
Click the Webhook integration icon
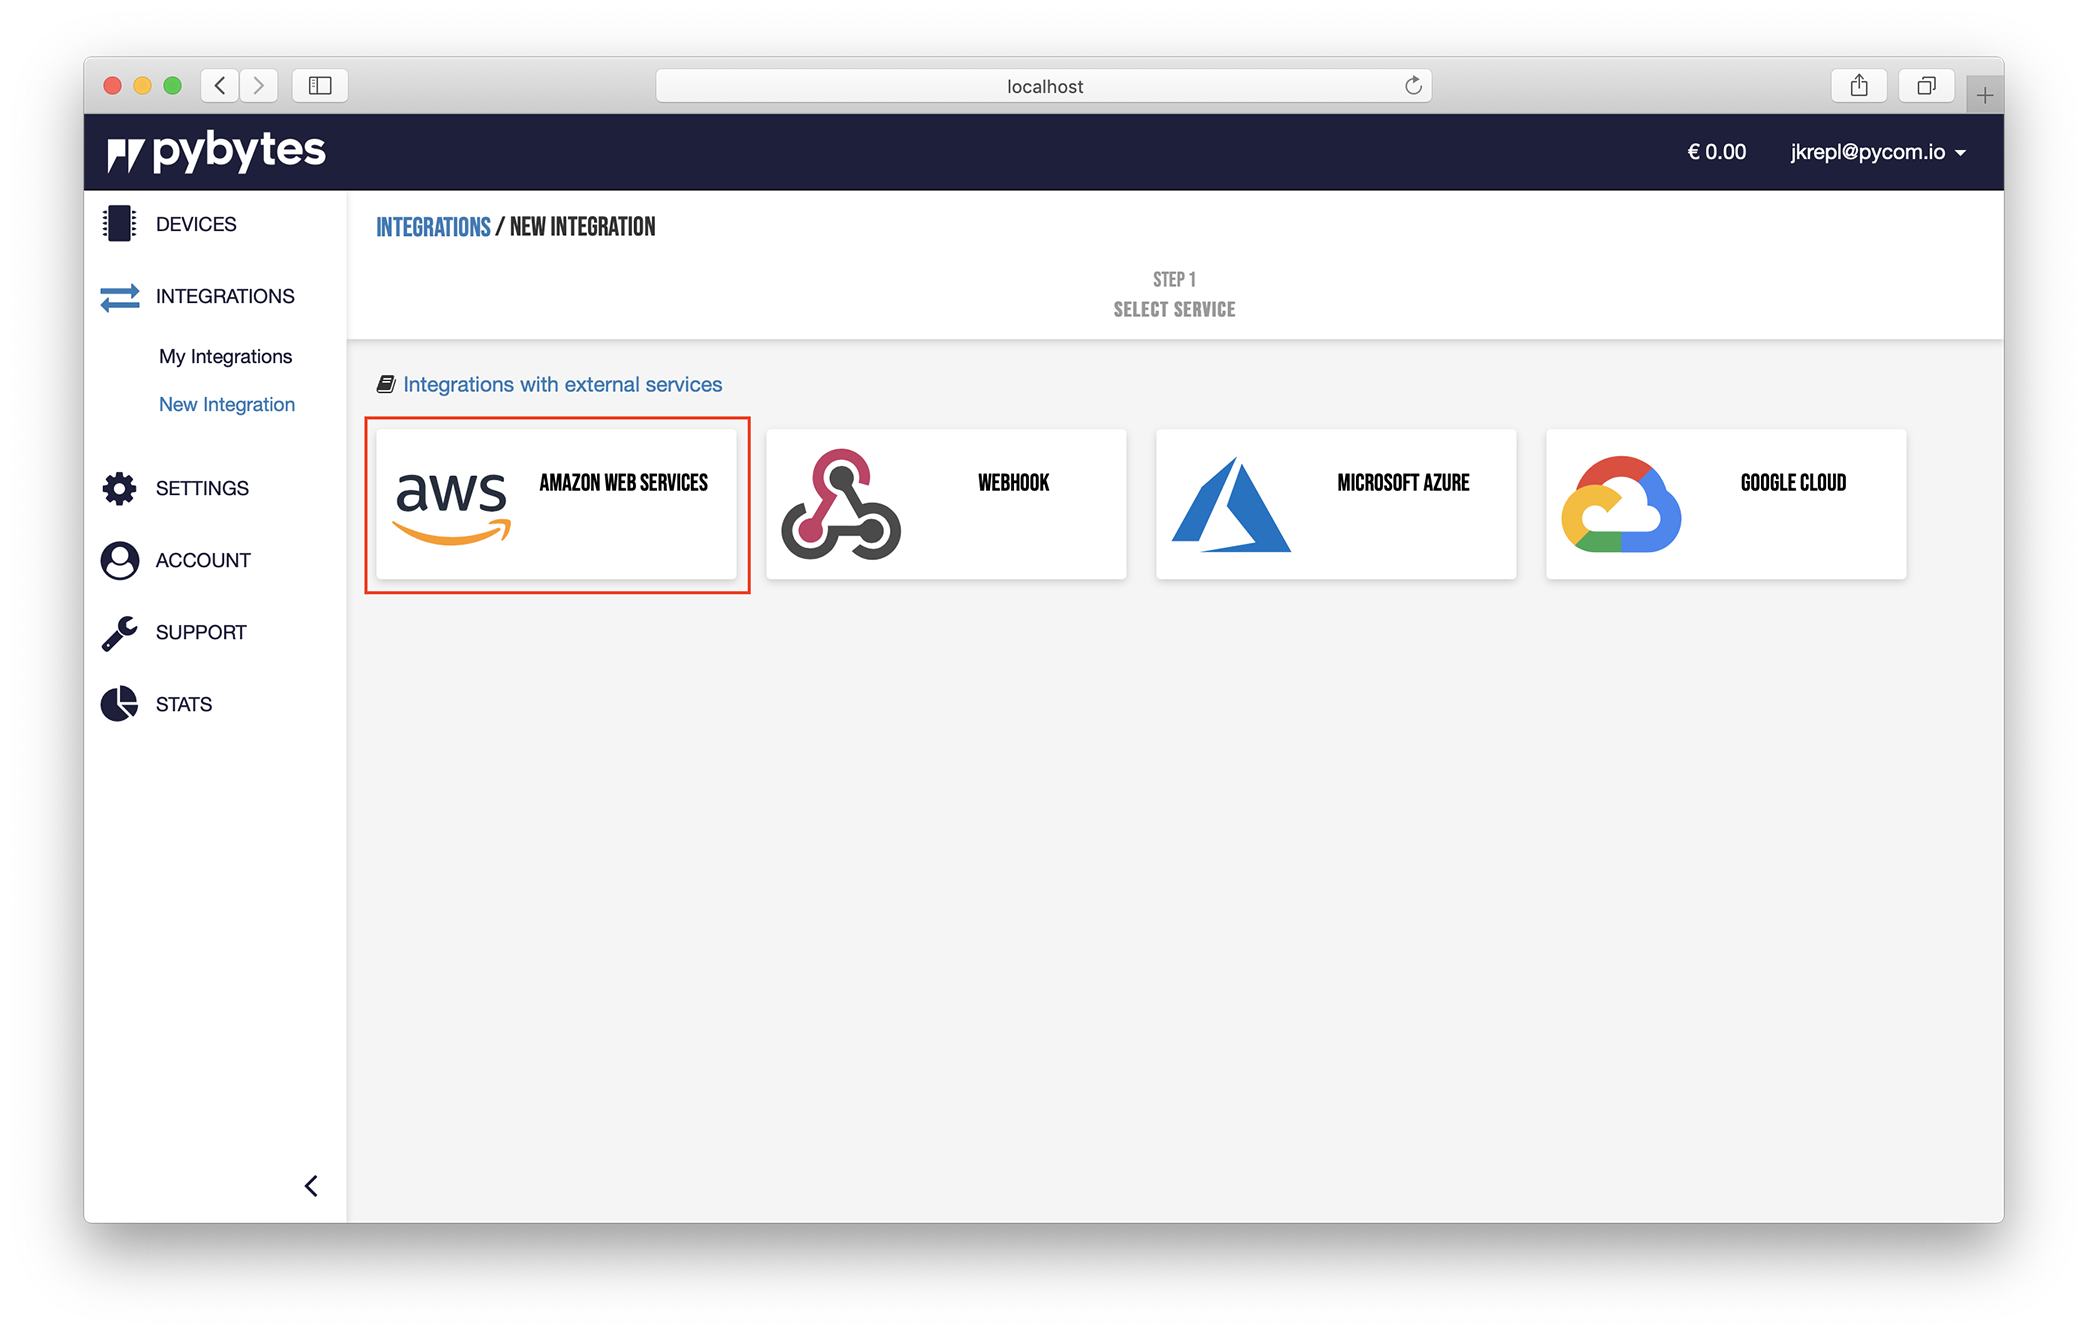coord(842,503)
